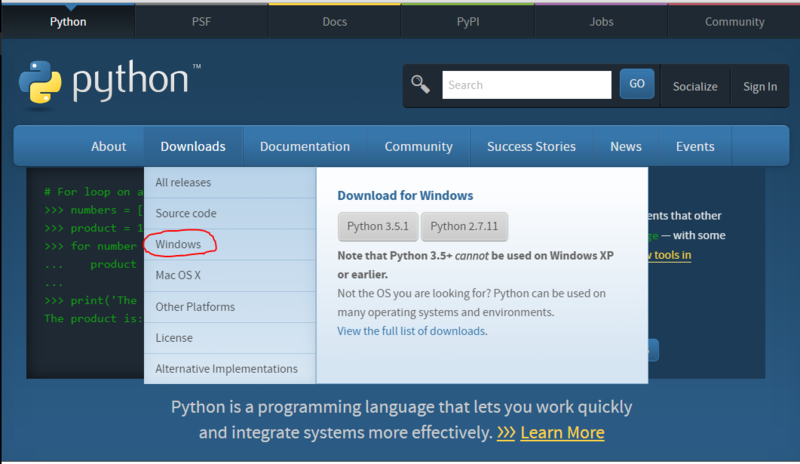The height and width of the screenshot is (464, 800).
Task: Open the Documentation navigation menu
Action: coord(305,146)
